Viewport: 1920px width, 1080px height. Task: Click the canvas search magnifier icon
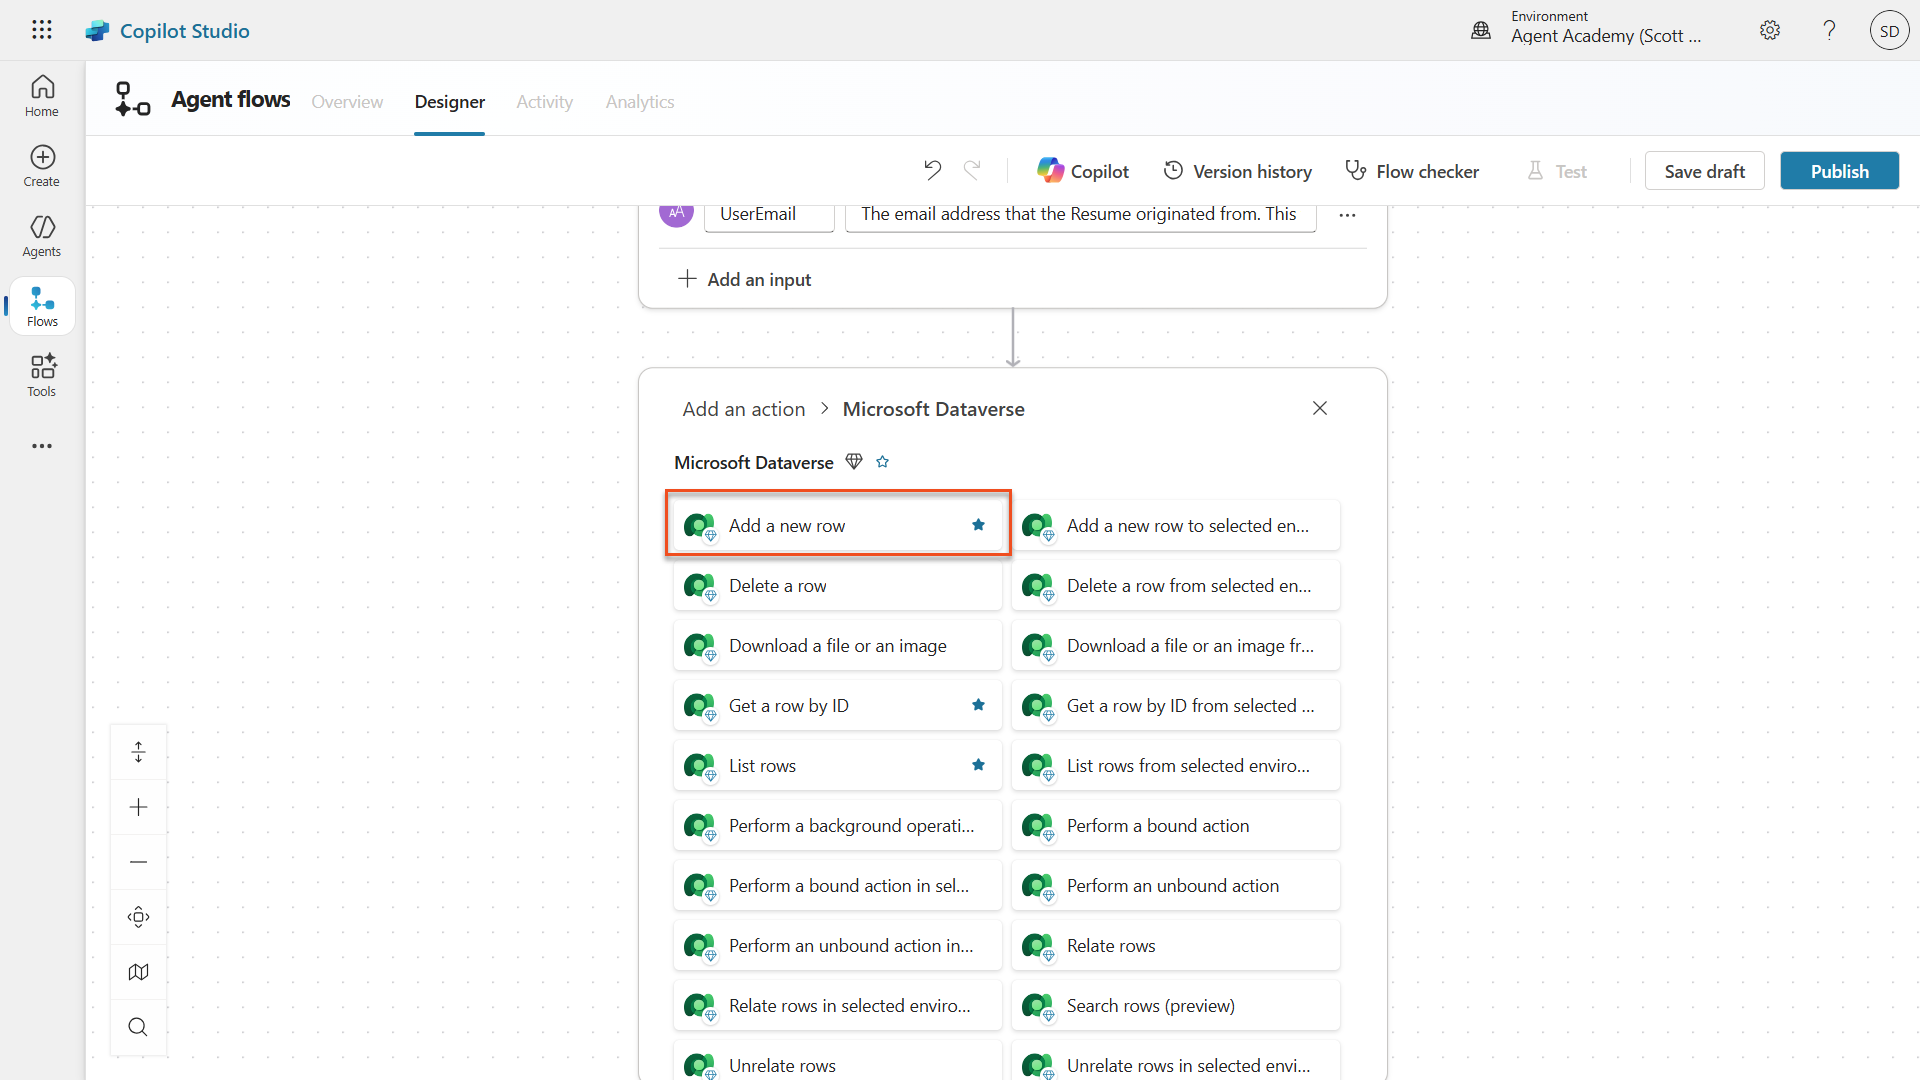coord(138,1027)
